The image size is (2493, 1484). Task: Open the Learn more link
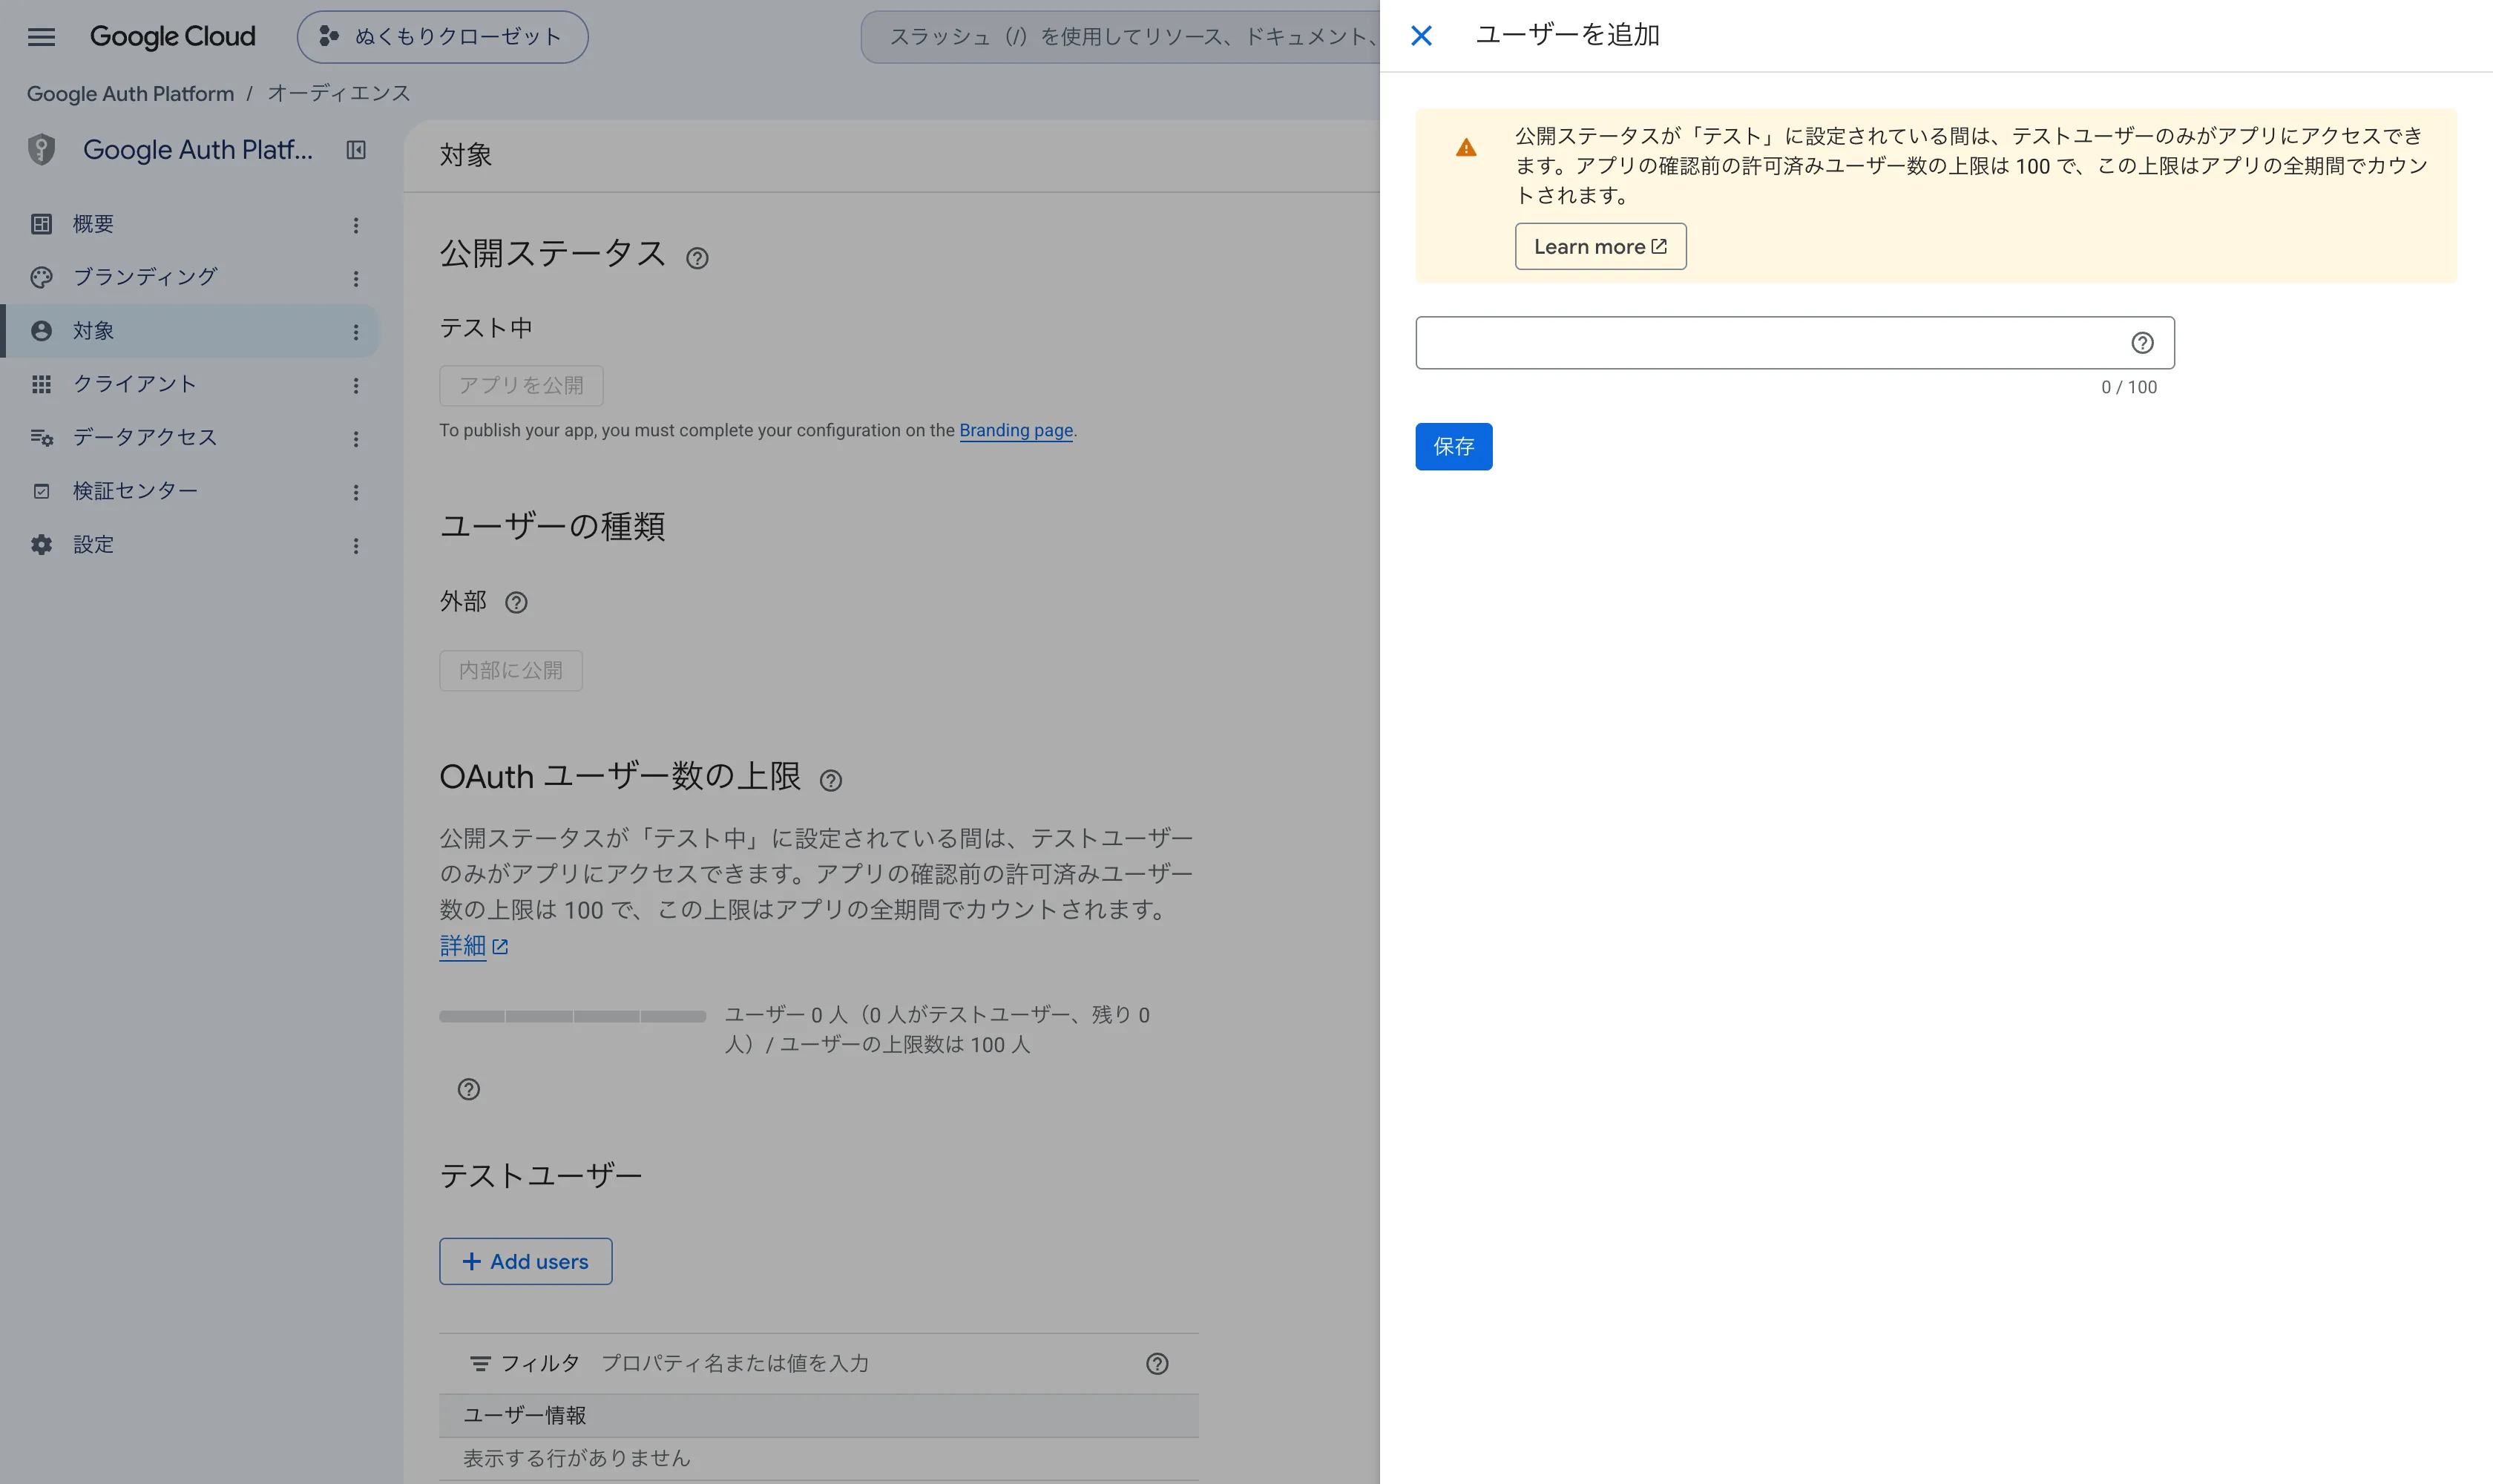[x=1600, y=246]
